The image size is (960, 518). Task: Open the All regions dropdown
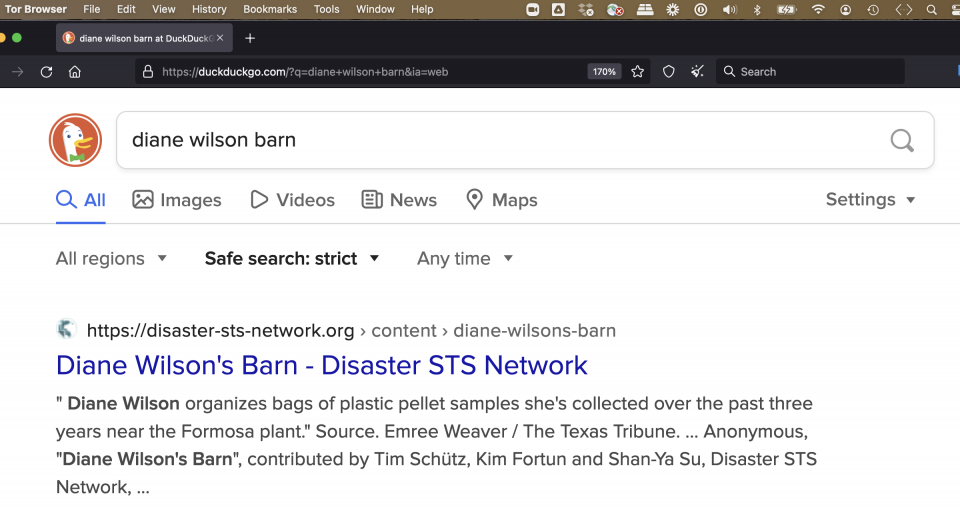point(111,258)
